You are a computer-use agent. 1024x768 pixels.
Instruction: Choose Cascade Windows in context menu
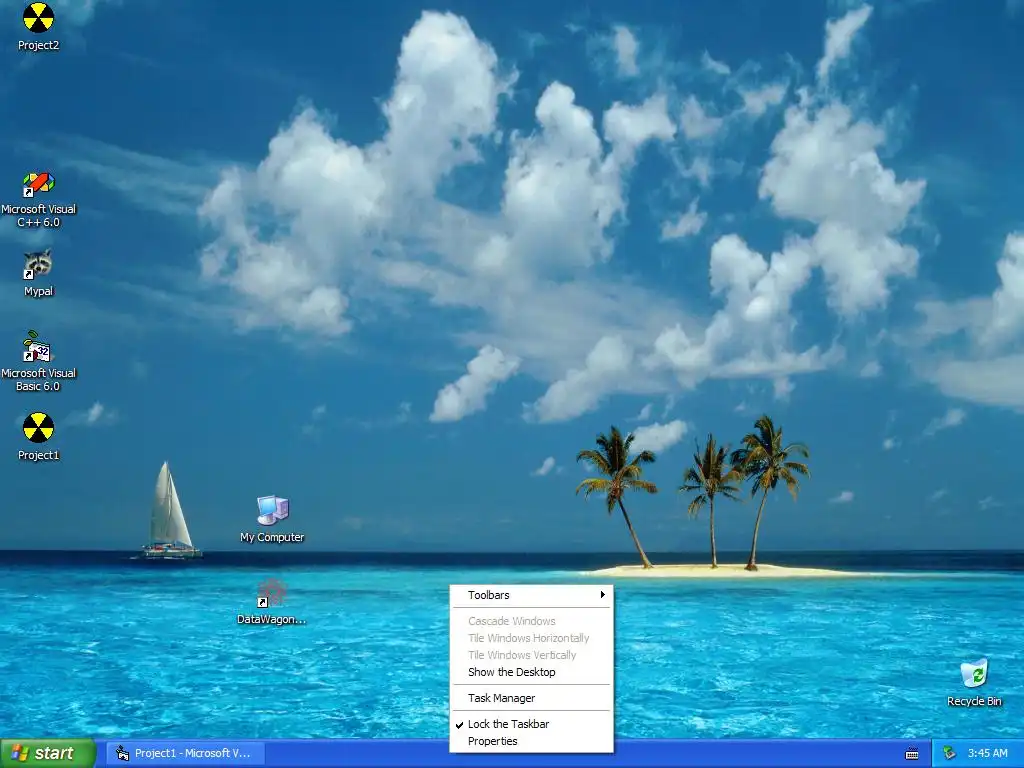pyautogui.click(x=532, y=621)
